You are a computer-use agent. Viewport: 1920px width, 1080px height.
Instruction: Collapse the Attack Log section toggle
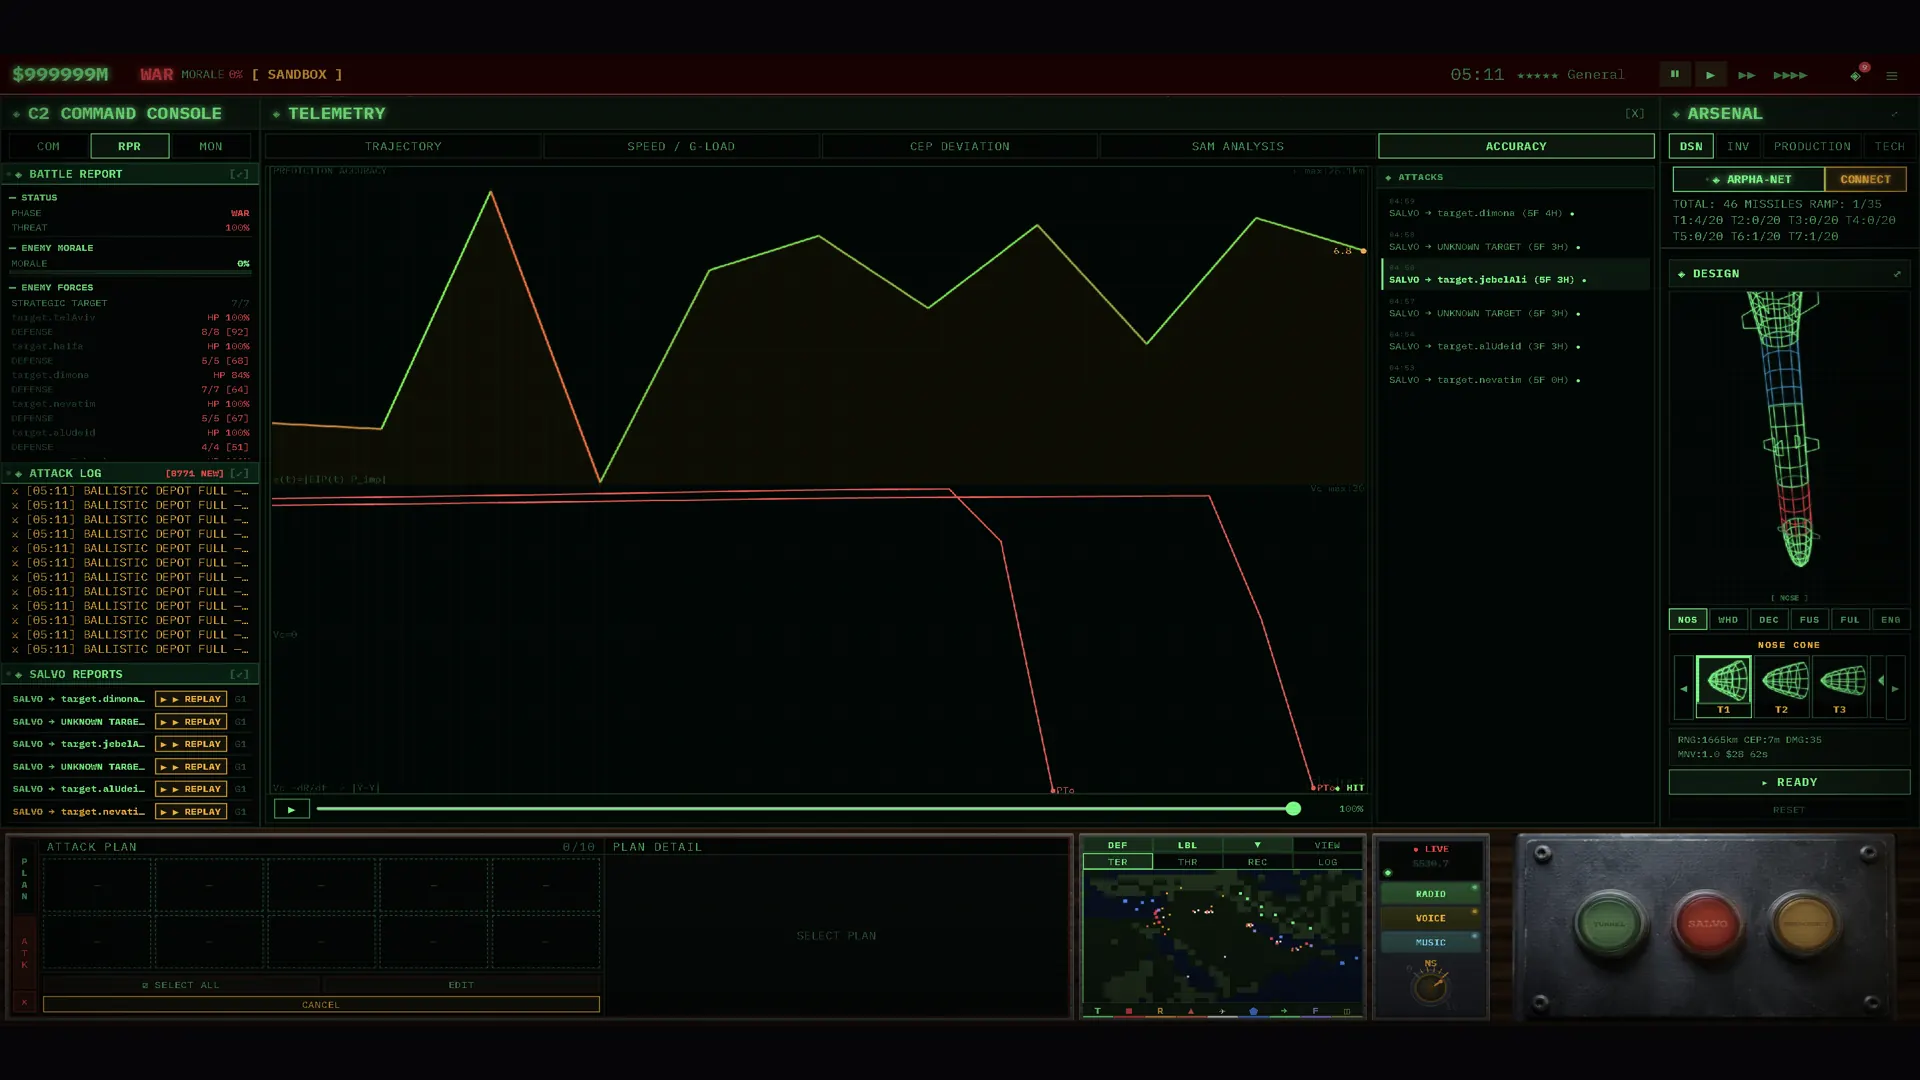[239, 473]
